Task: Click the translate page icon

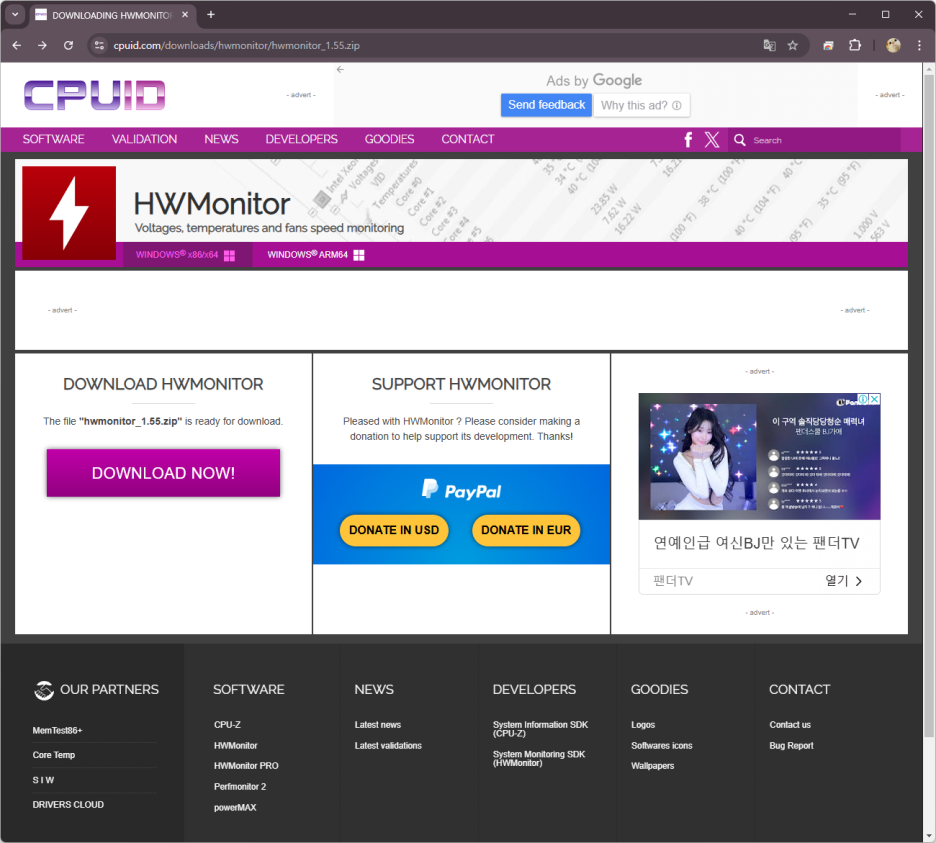Action: [x=769, y=45]
